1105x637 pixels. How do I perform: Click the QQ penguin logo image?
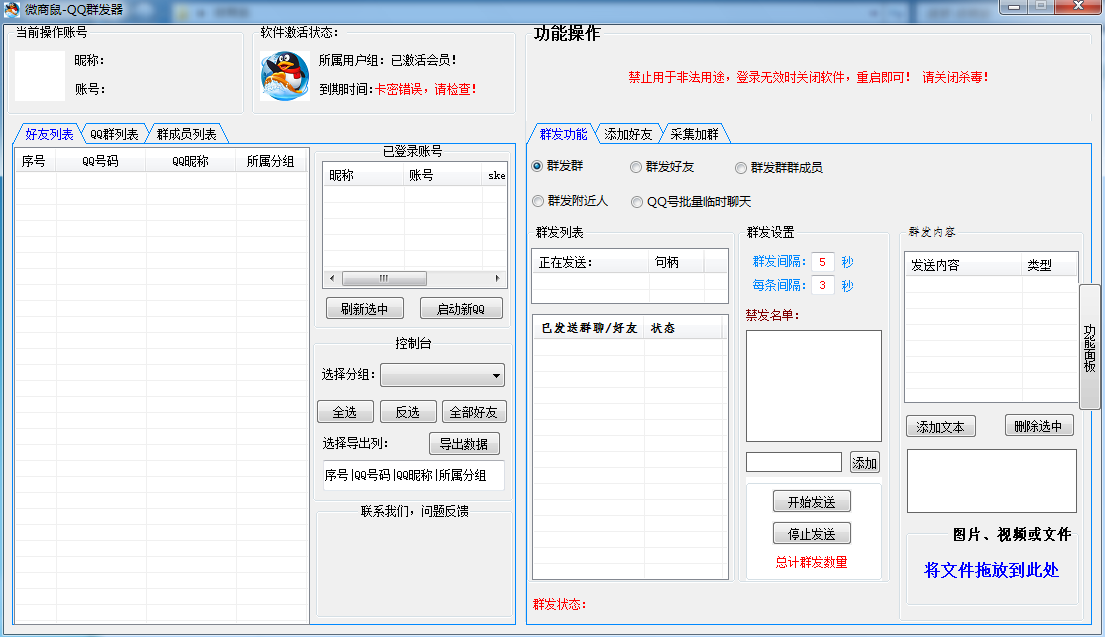(x=285, y=75)
